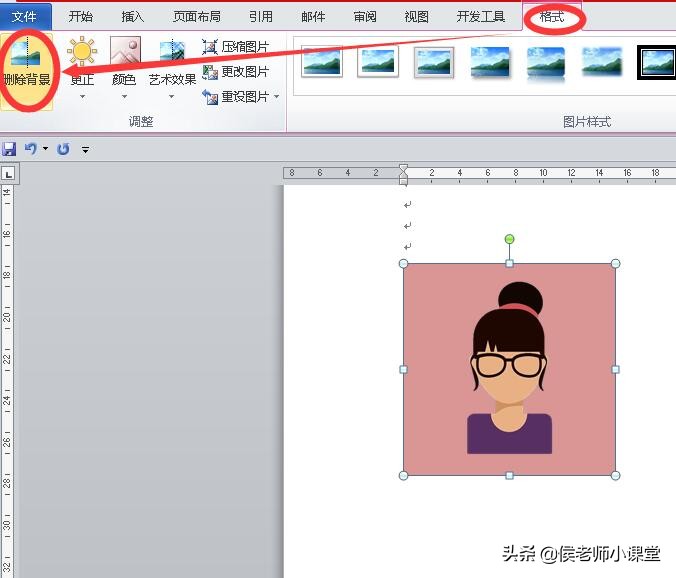This screenshot has height=578, width=676.
Task: Apply the sixth soft-edge picture style
Action: [x=602, y=62]
